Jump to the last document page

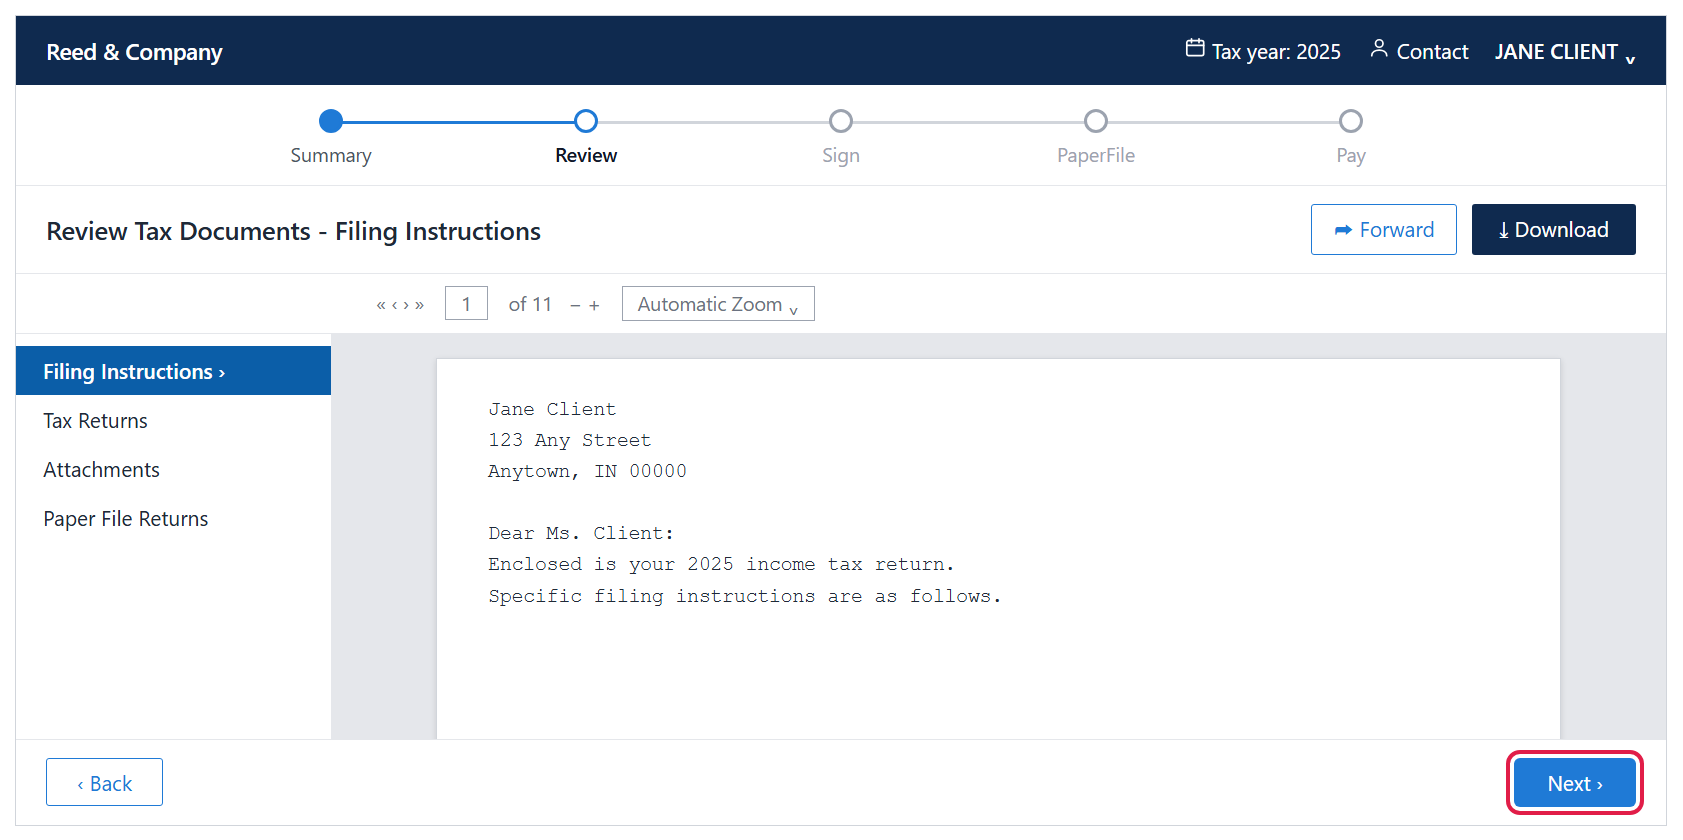click(x=420, y=305)
